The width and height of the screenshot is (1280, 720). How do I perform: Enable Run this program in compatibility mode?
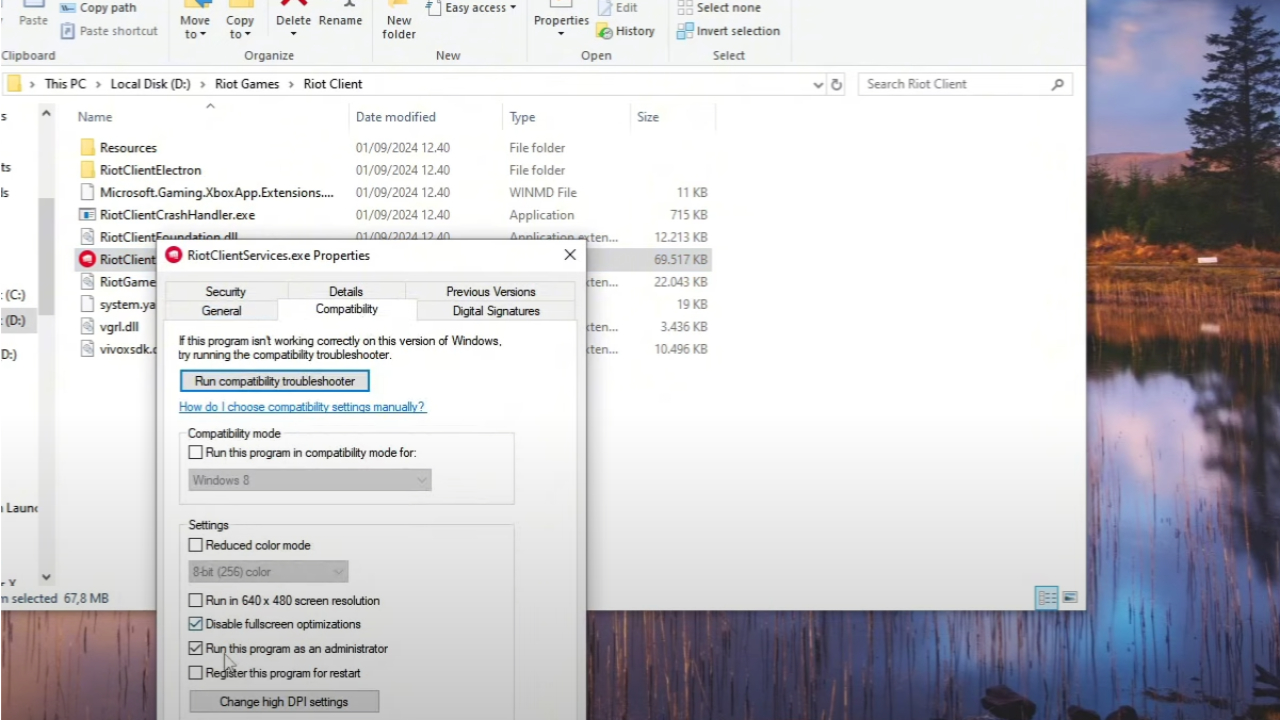point(196,453)
